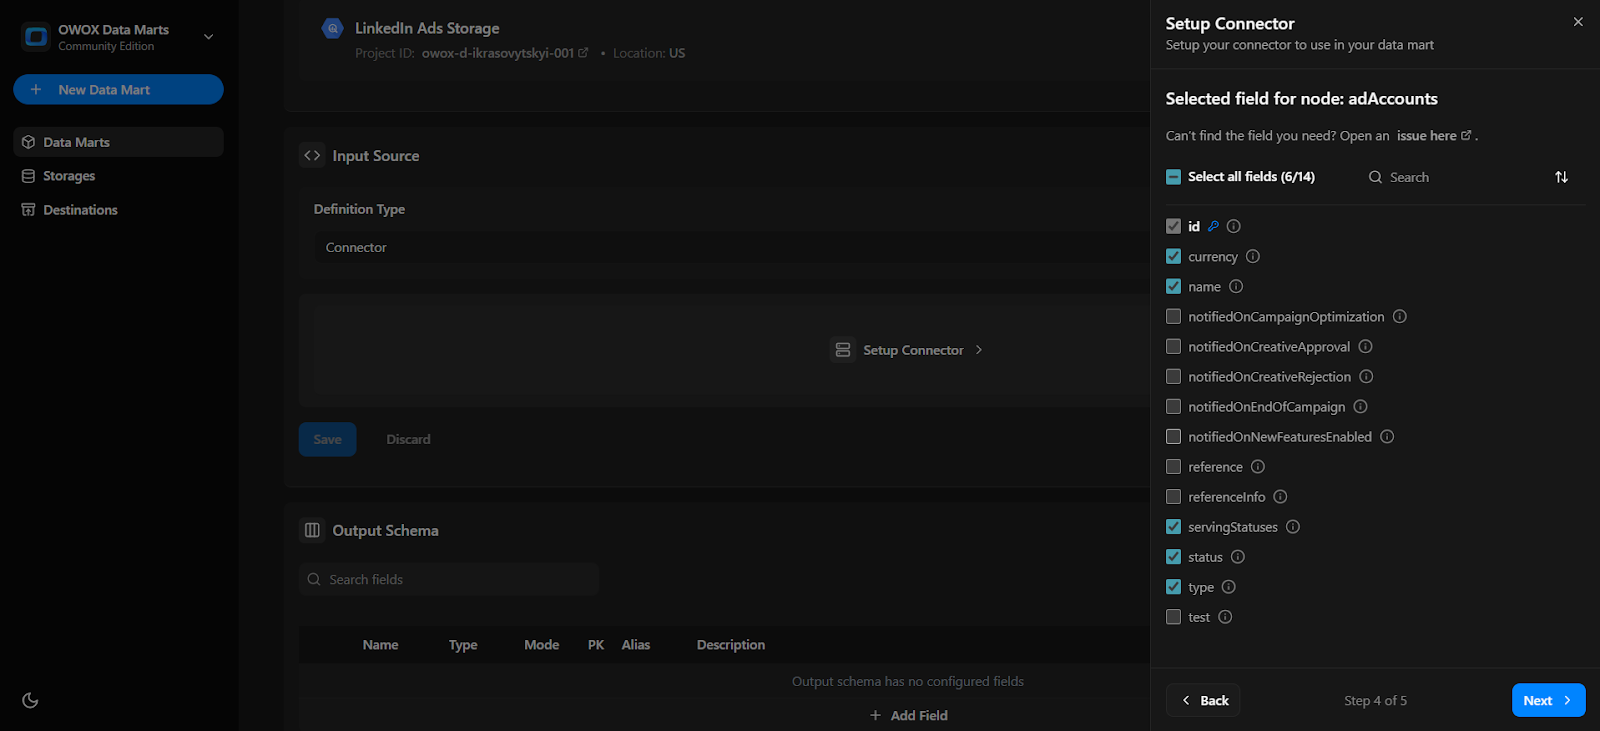Click info icon for notifiedOnEndOfCampaign
Screen dimensions: 1600x731
[x=1360, y=407]
